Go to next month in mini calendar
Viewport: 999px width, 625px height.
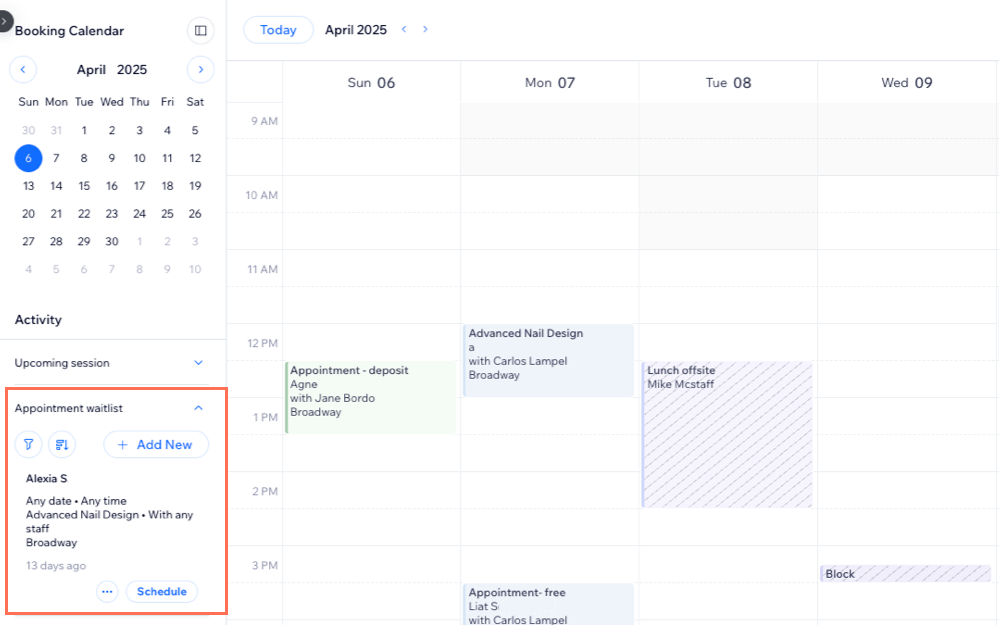point(200,69)
